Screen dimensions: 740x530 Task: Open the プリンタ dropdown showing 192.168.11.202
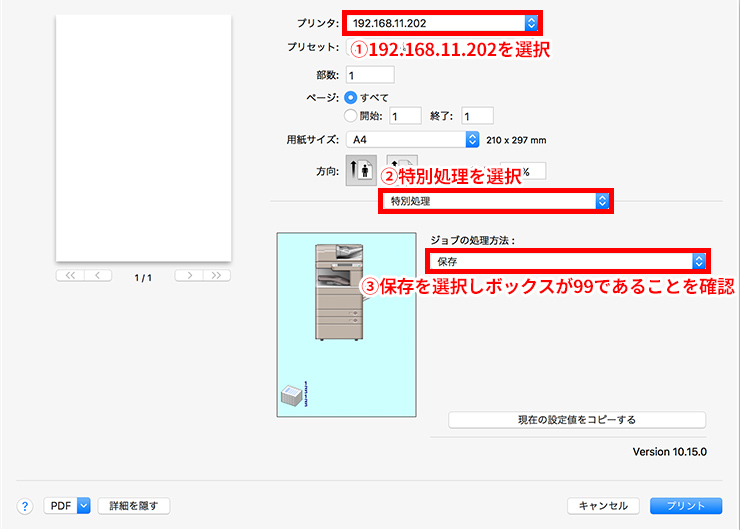tap(442, 21)
